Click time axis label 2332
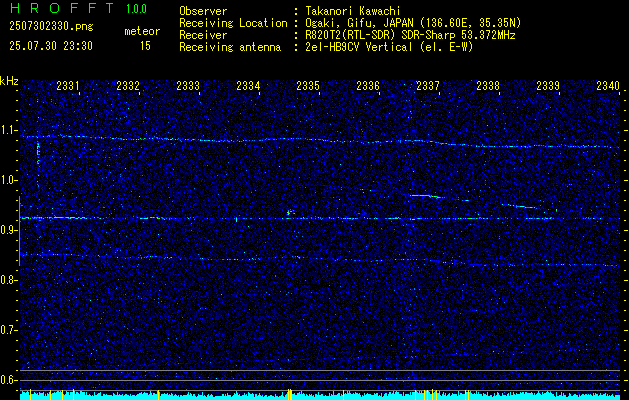The width and height of the screenshot is (629, 400). pos(128,86)
